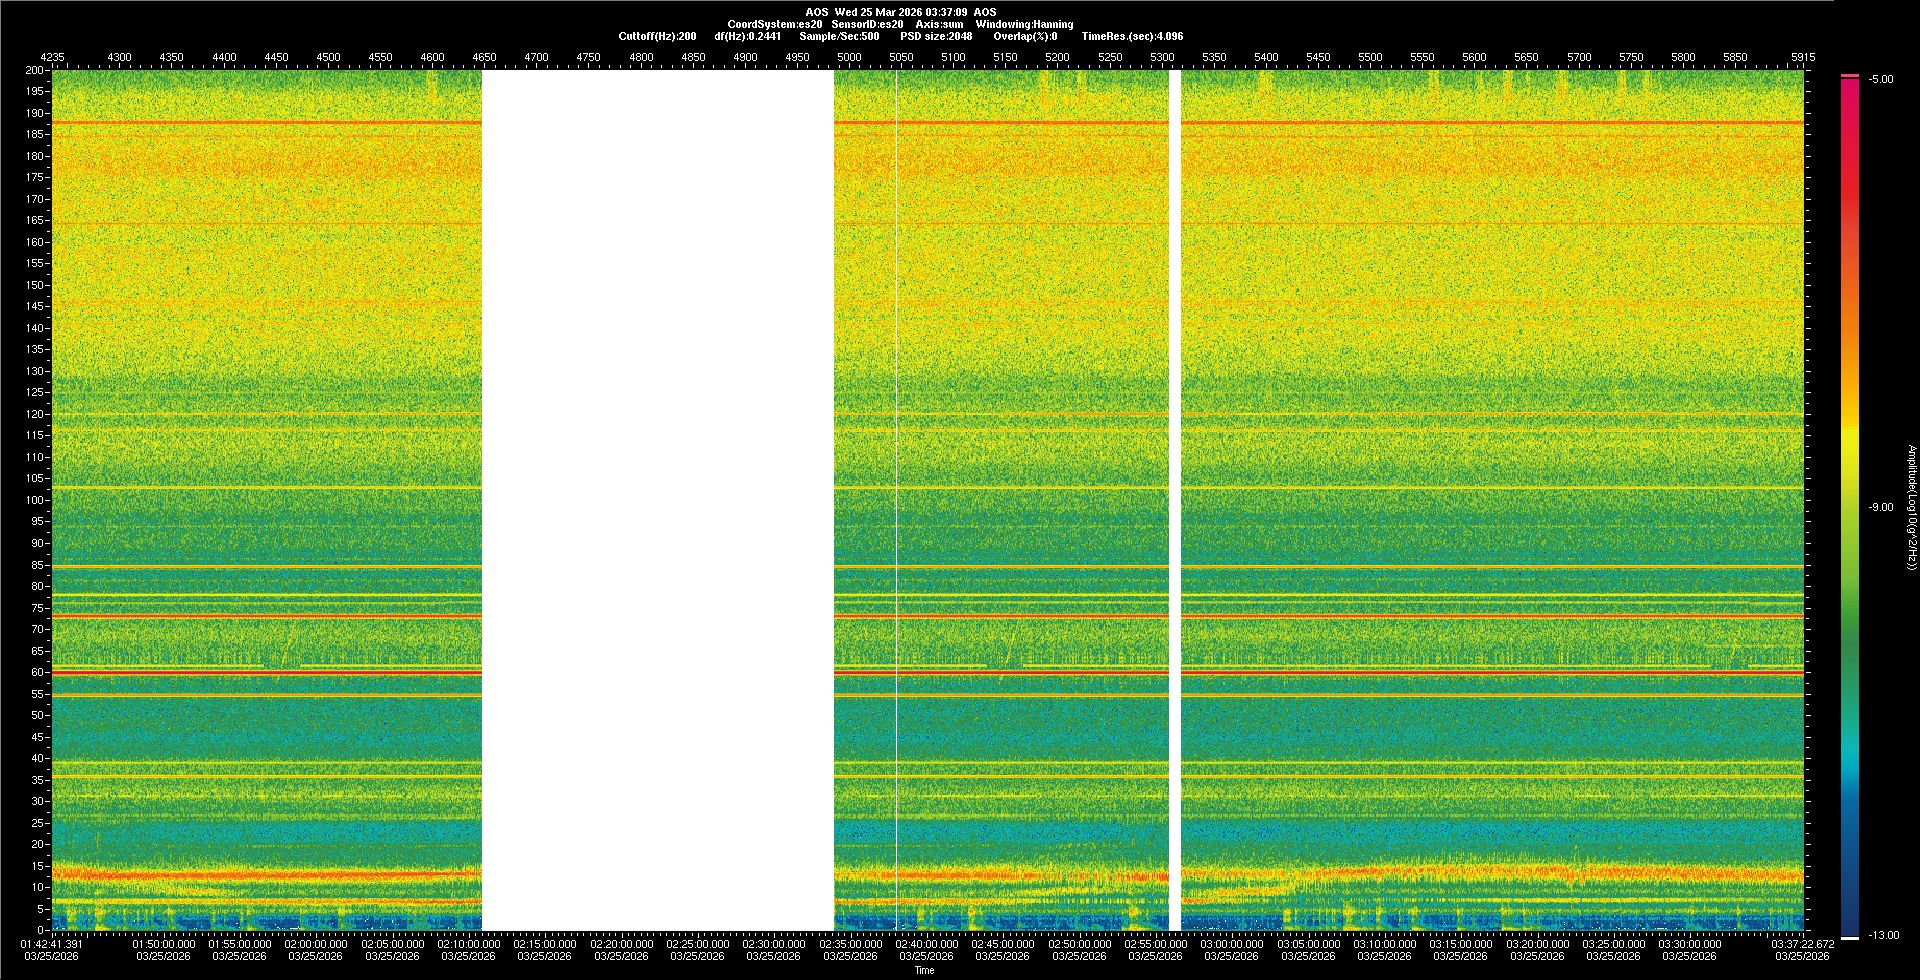Click the -5.00 maximum on the color scale

click(1880, 79)
